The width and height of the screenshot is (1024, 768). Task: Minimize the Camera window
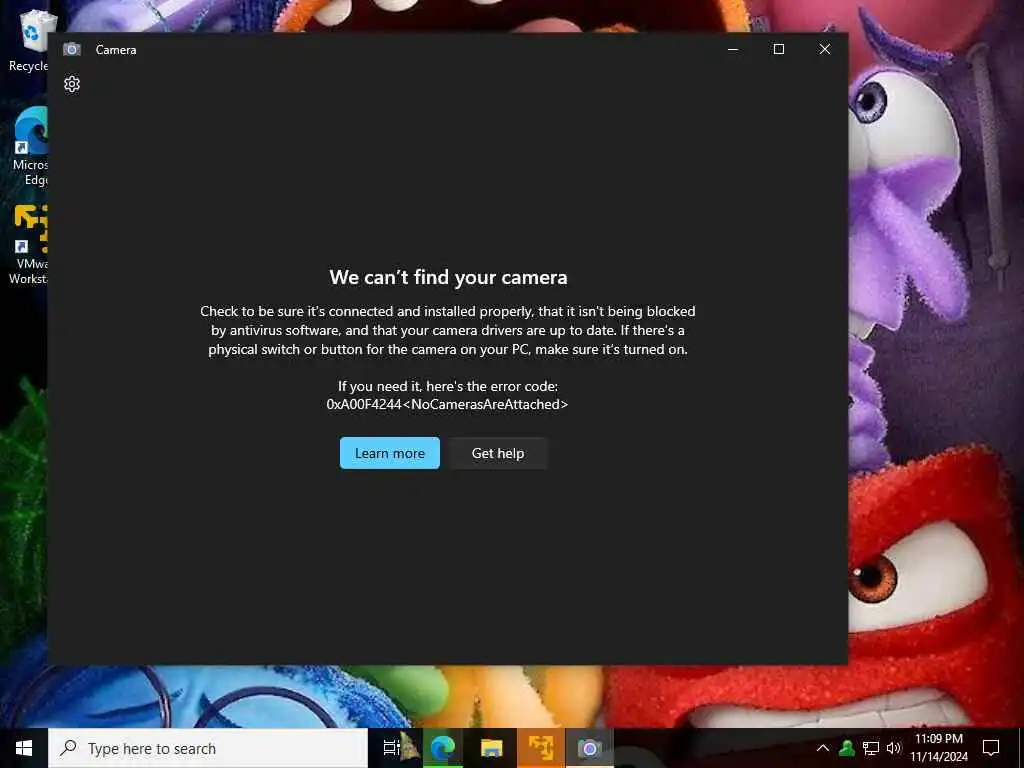click(x=733, y=50)
